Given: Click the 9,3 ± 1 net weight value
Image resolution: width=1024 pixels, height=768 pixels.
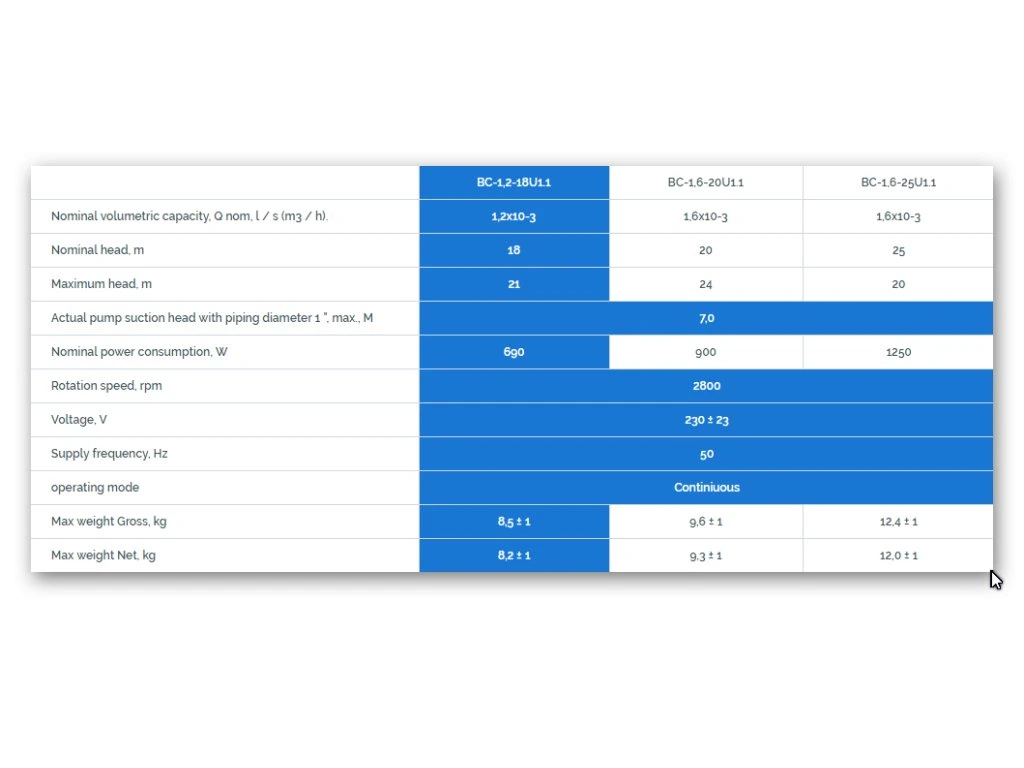Looking at the screenshot, I should [705, 556].
